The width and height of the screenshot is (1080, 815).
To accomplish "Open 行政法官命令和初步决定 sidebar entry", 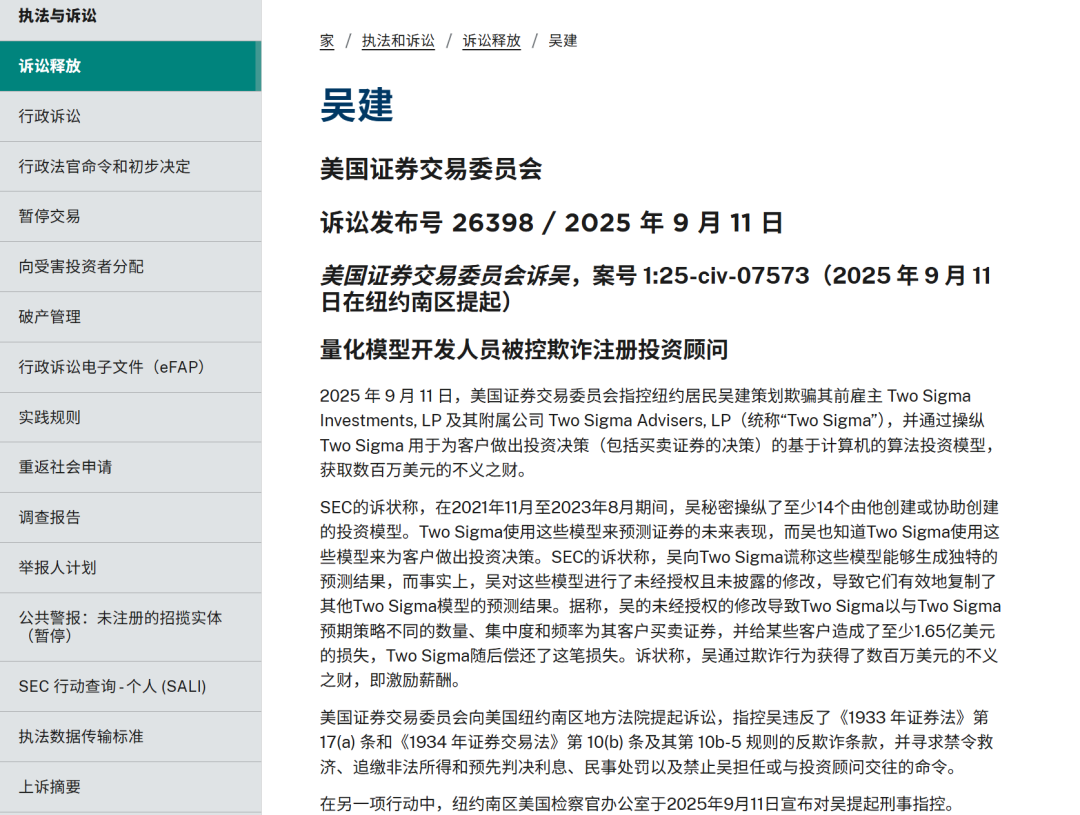I will point(130,167).
